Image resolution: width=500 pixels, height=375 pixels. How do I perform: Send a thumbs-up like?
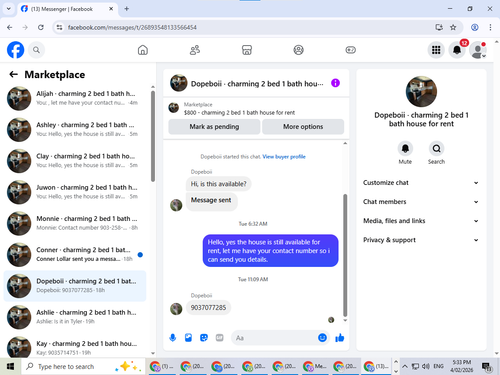(340, 338)
